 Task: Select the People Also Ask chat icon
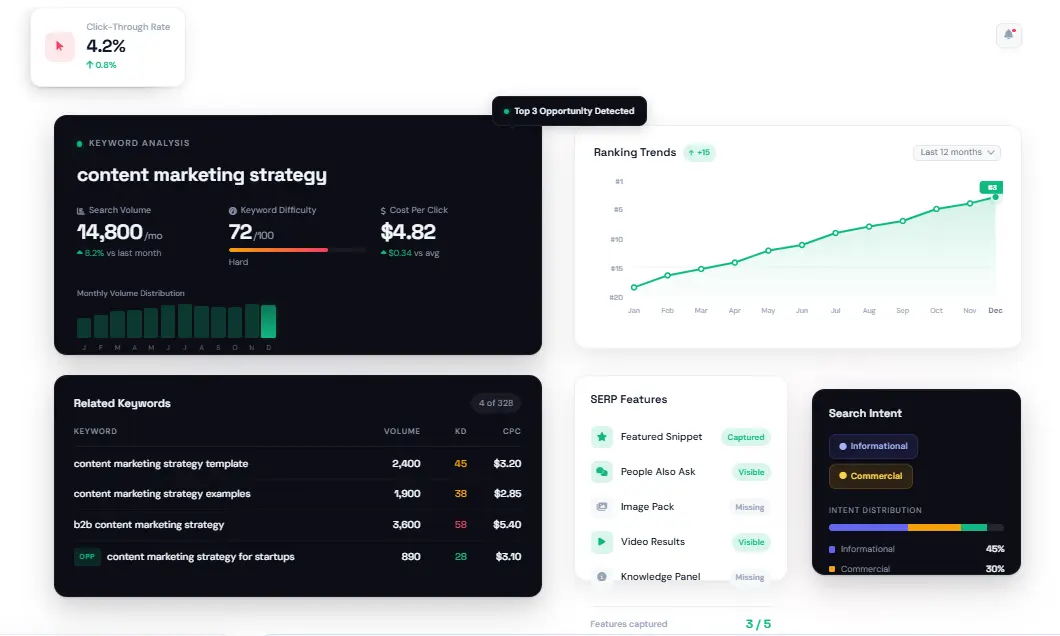[601, 471]
